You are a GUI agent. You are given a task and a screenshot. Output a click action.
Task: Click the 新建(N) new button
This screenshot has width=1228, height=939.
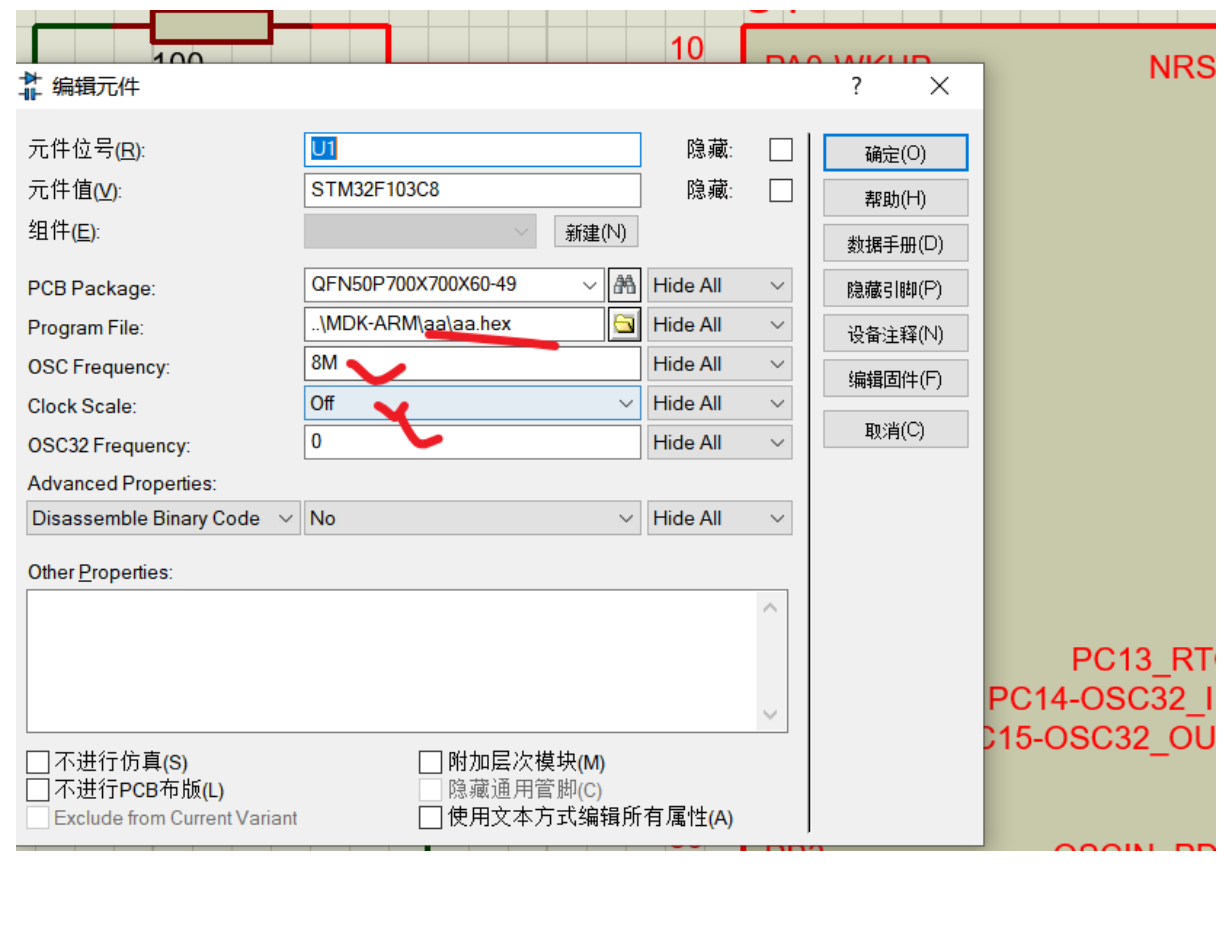tap(596, 232)
